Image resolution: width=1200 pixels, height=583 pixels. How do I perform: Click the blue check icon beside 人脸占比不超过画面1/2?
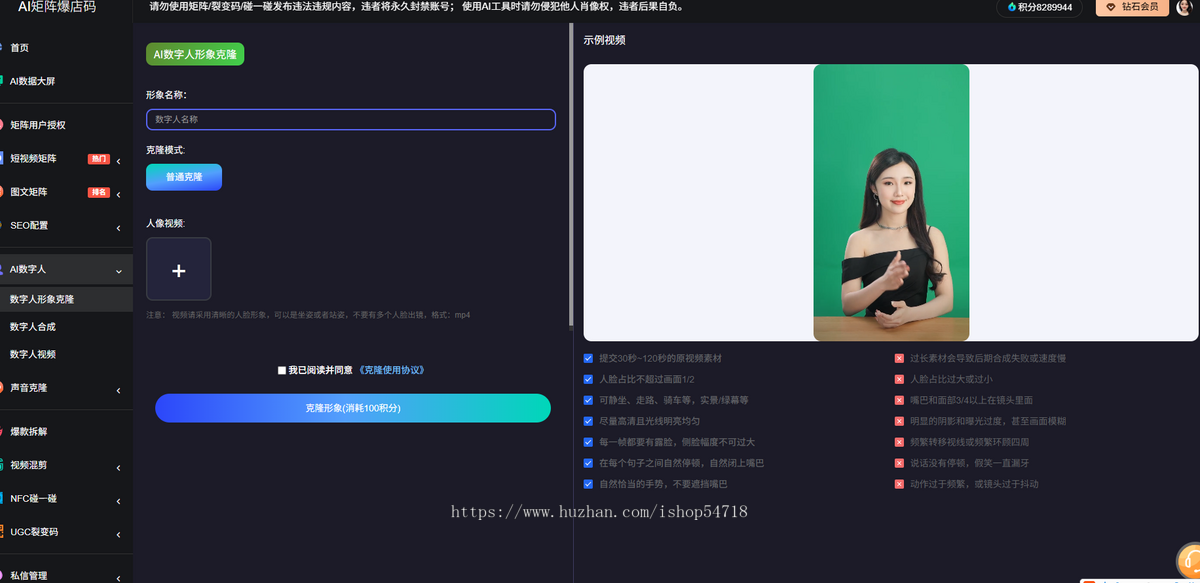pyautogui.click(x=588, y=379)
